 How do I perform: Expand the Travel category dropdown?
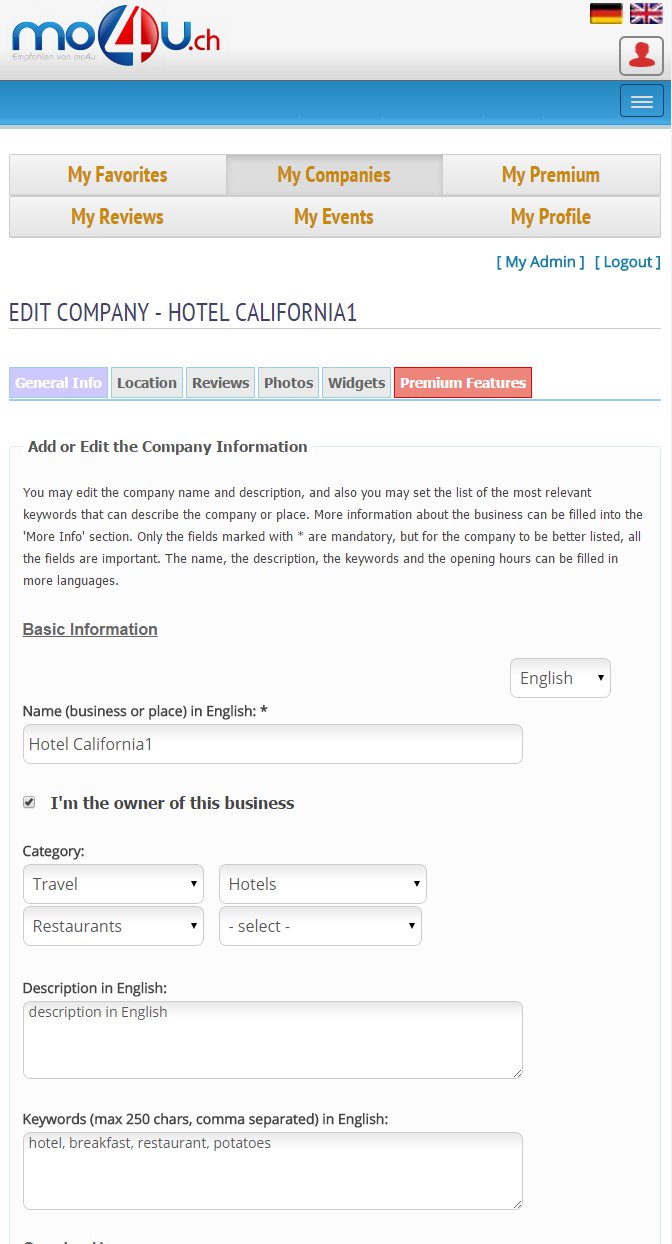coord(113,884)
